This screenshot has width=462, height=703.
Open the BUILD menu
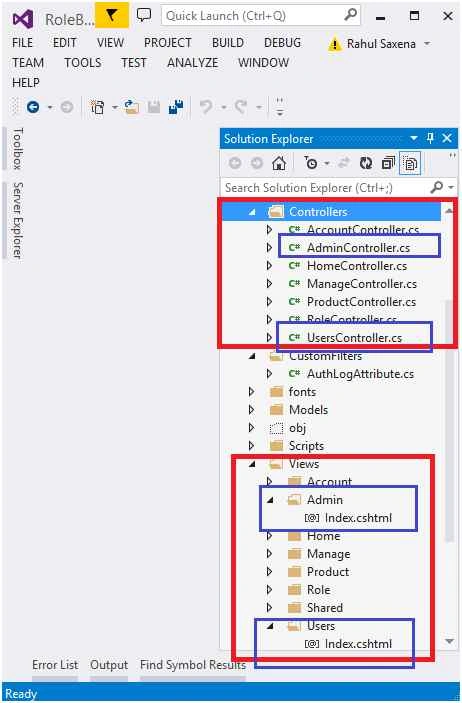point(228,43)
